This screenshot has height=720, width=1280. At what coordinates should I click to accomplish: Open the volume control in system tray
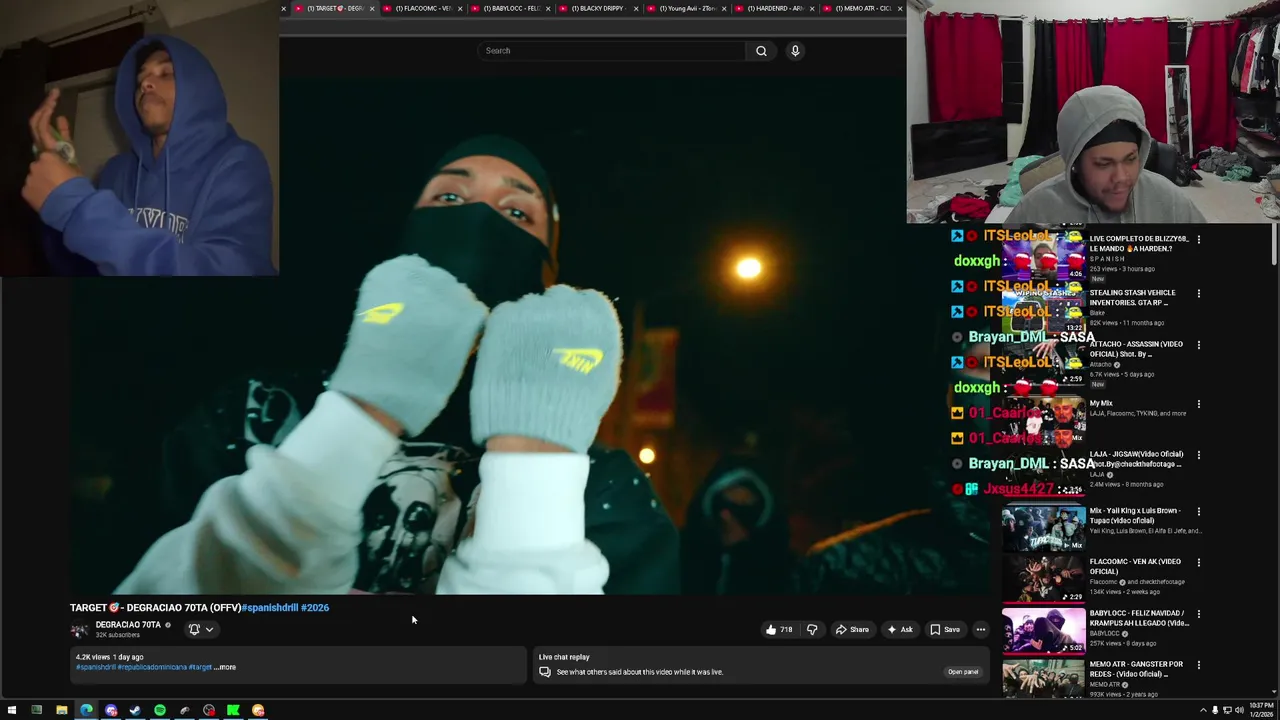click(1239, 710)
